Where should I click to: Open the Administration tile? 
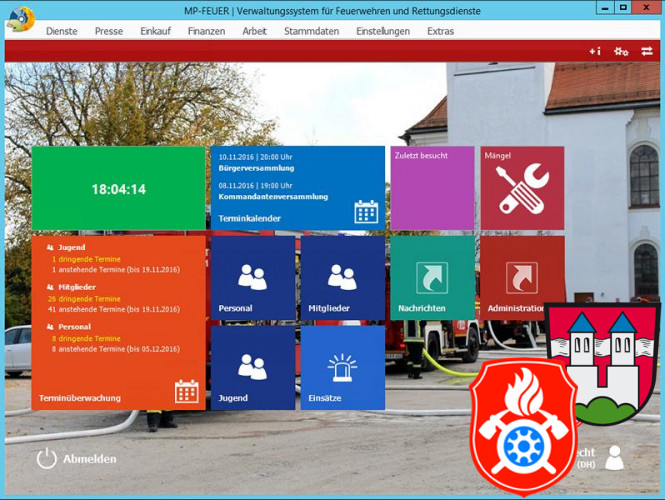521,278
